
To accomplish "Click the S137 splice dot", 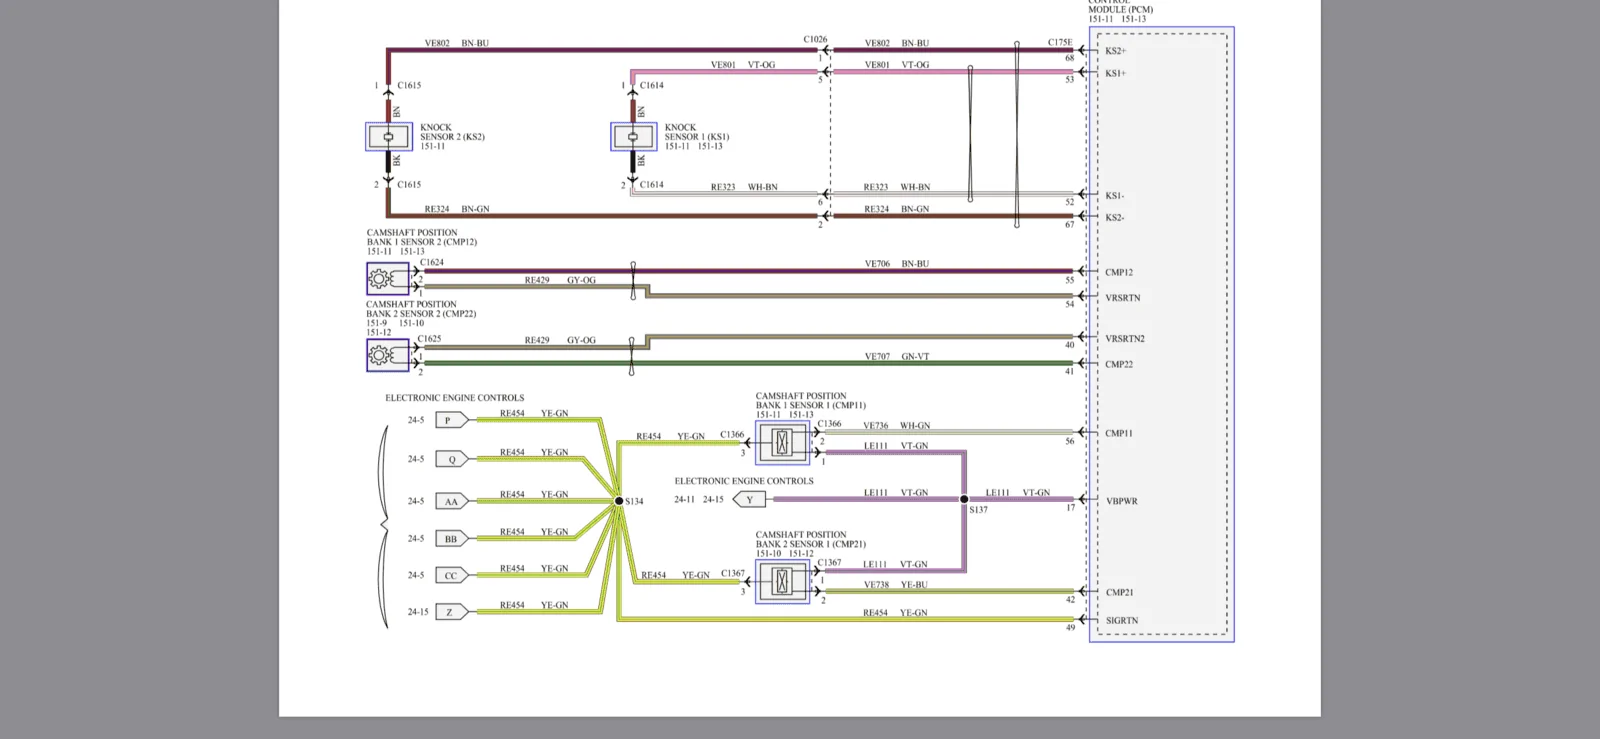I will (x=964, y=499).
